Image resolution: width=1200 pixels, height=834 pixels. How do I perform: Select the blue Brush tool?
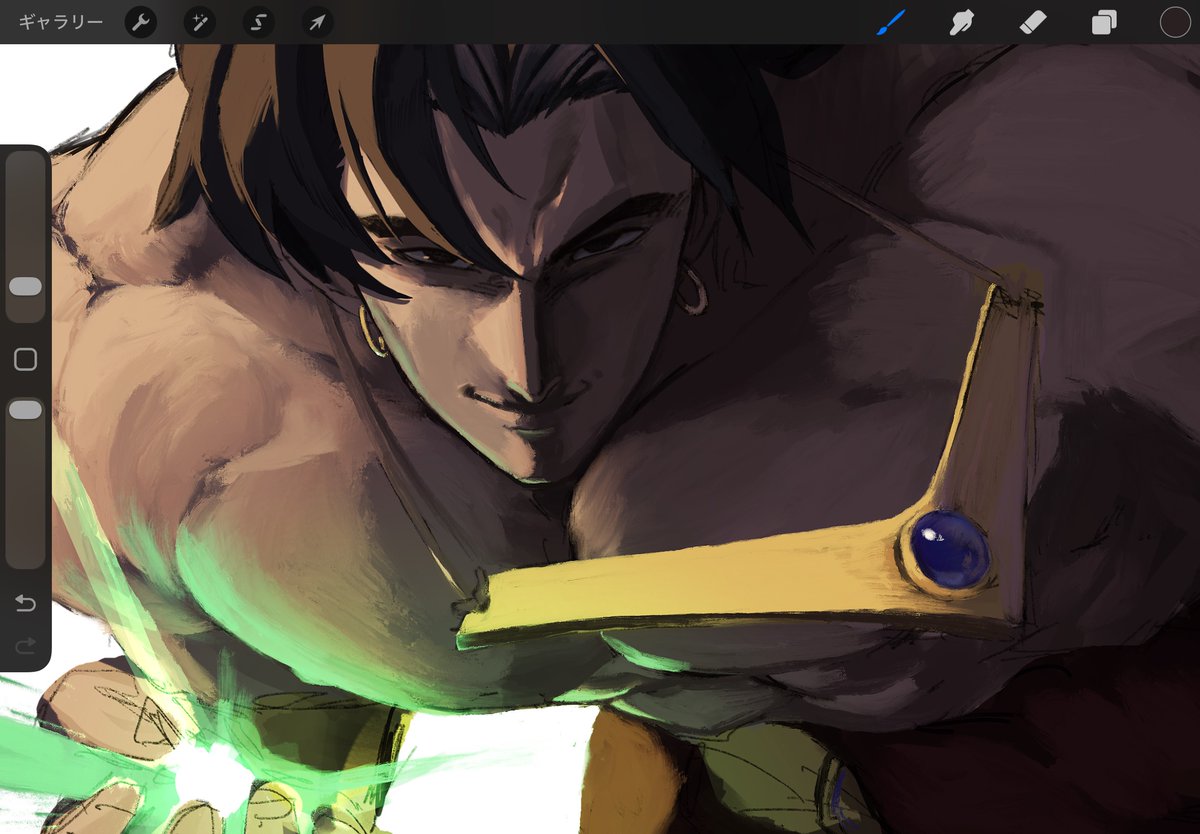(x=890, y=22)
